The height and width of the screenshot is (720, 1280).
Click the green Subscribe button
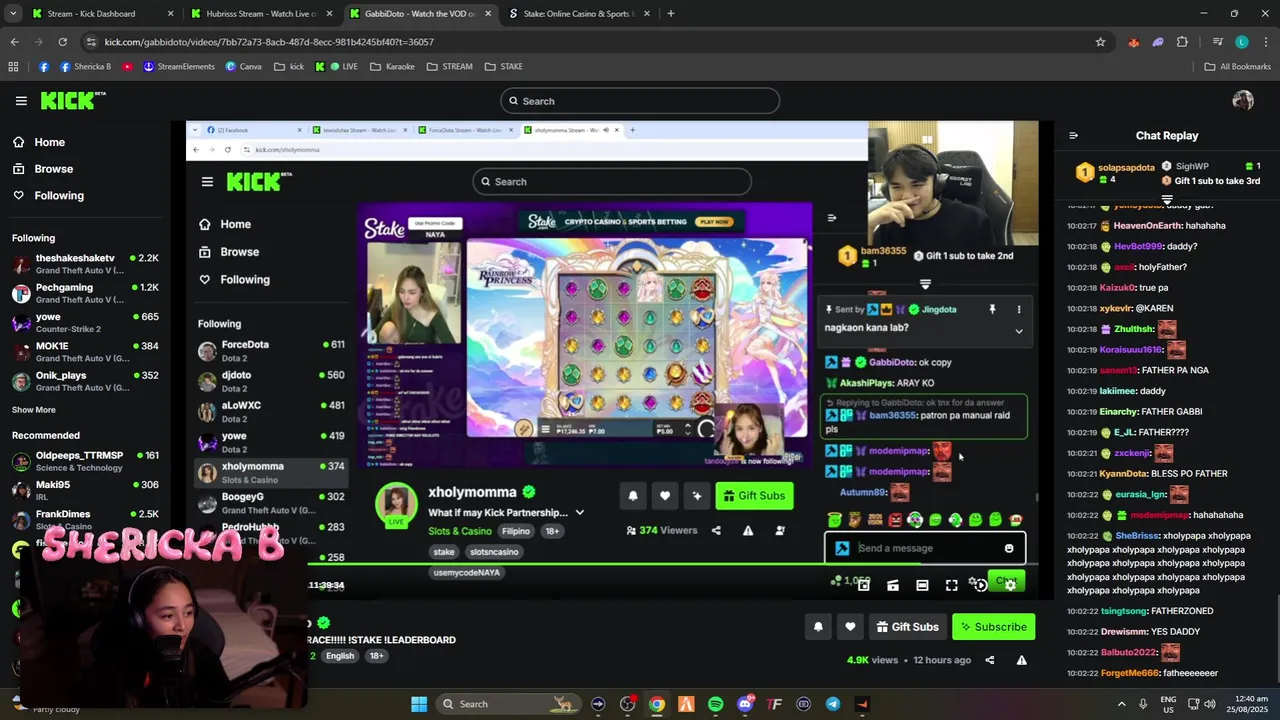coord(993,627)
